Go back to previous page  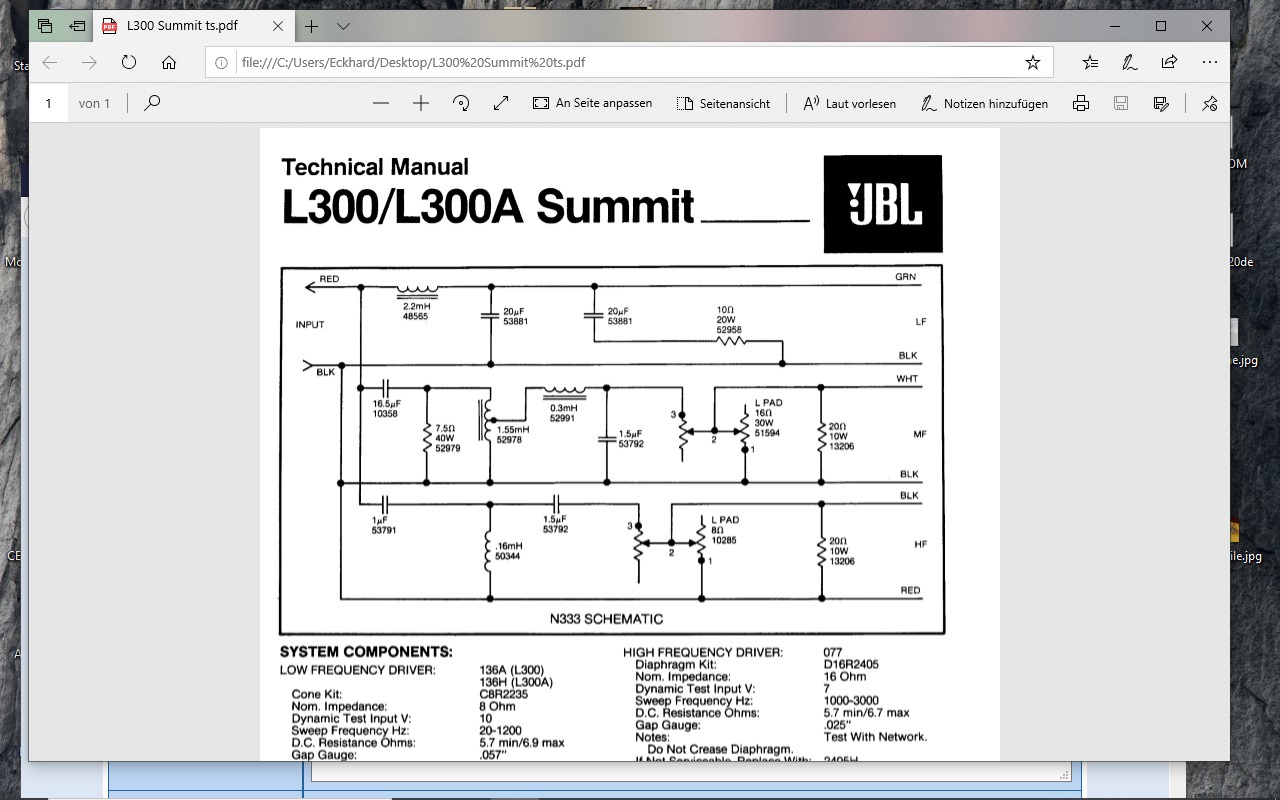coord(49,62)
